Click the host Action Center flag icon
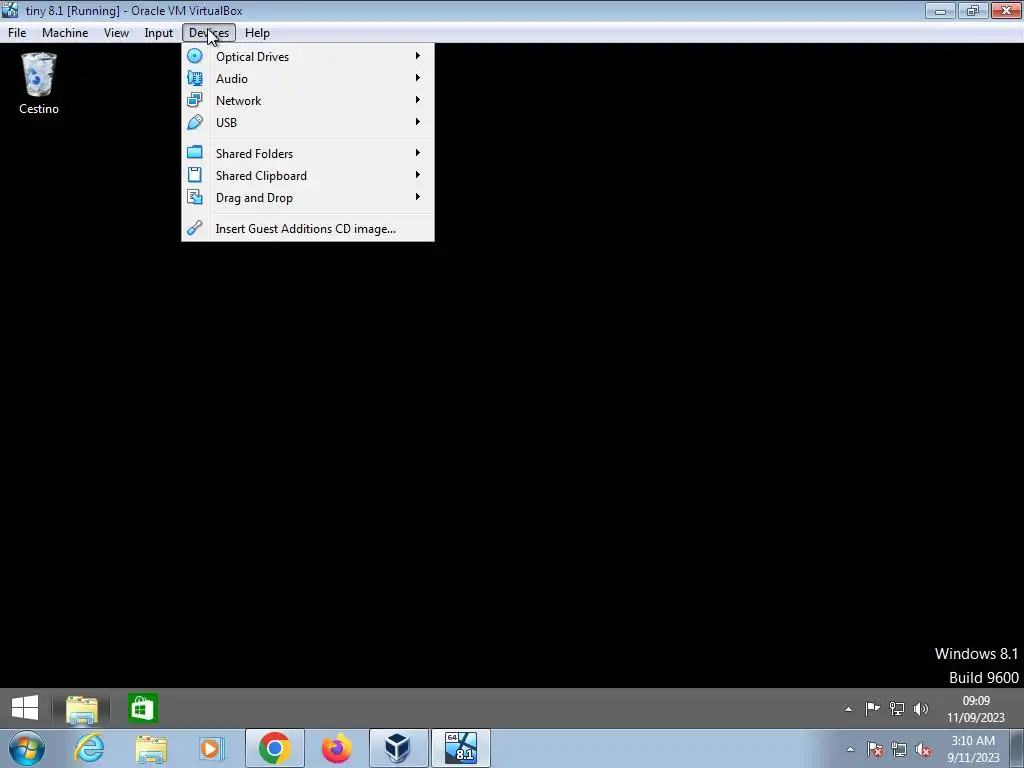The width and height of the screenshot is (1024, 768). (x=875, y=749)
